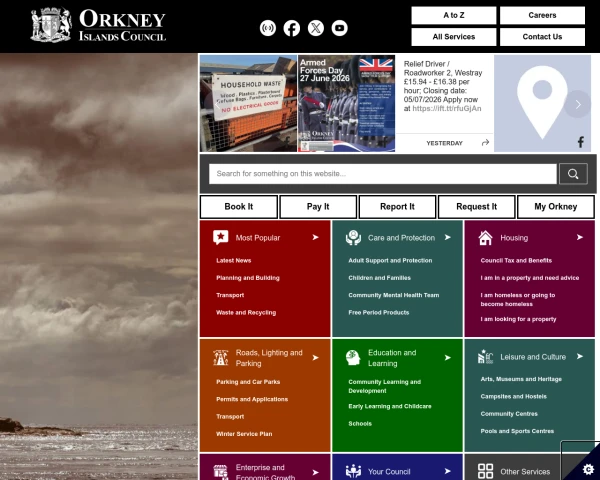Image resolution: width=600 pixels, height=480 pixels.
Task: Show next social feed slide arrow
Action: (578, 104)
